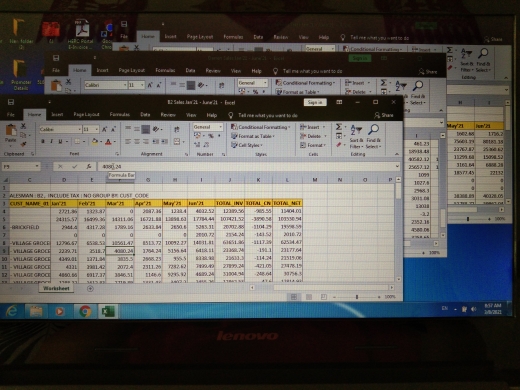
Task: Click the Insert Function fx icon
Action: pos(89,166)
